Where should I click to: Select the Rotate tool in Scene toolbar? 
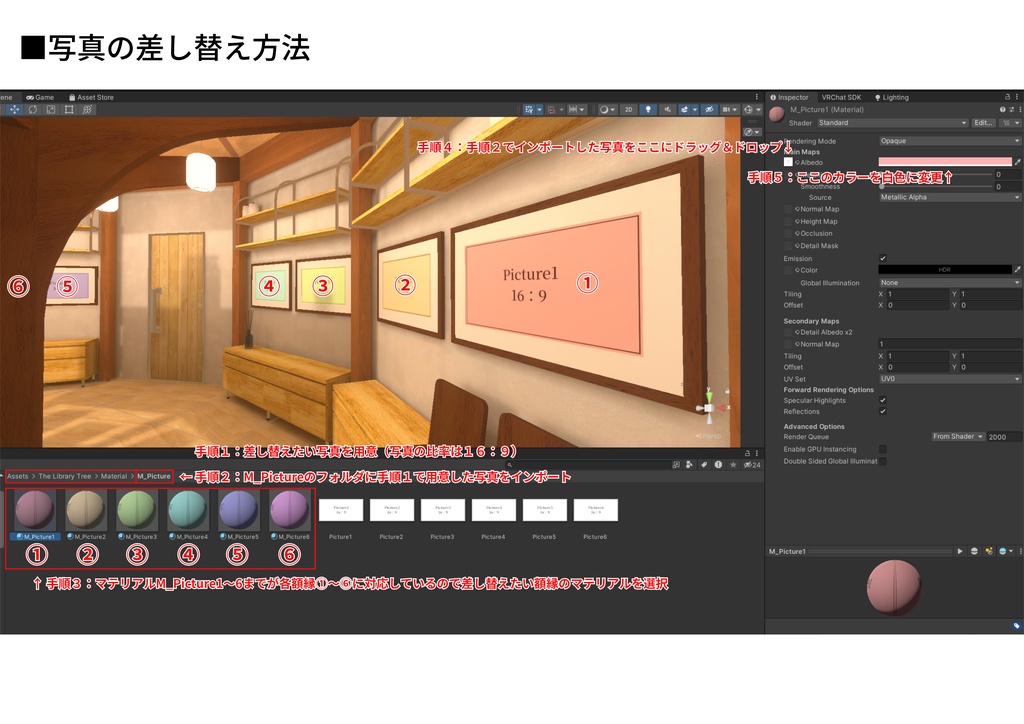coord(33,110)
